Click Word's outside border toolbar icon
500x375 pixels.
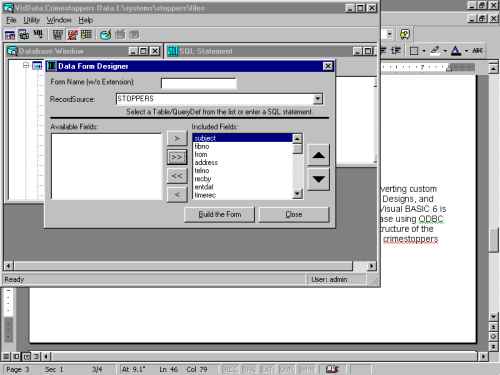[x=414, y=51]
